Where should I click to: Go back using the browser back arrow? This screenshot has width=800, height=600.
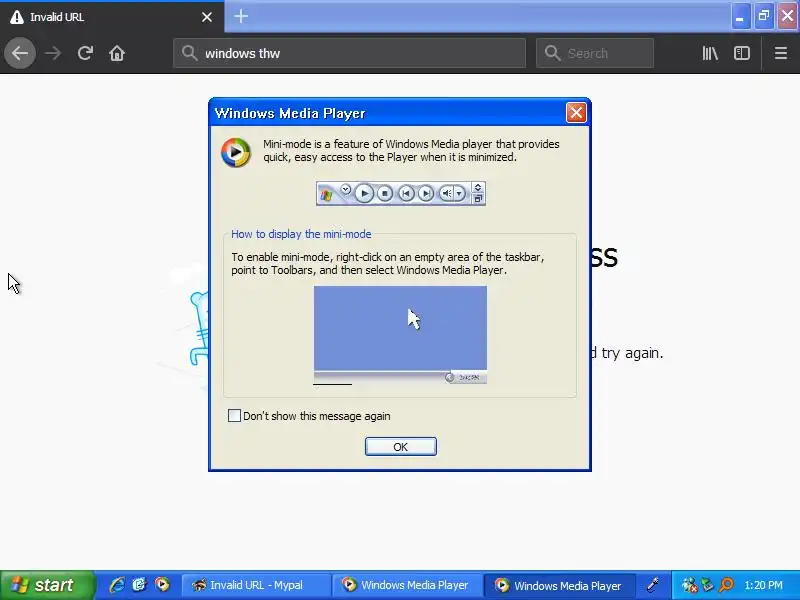pyautogui.click(x=20, y=53)
